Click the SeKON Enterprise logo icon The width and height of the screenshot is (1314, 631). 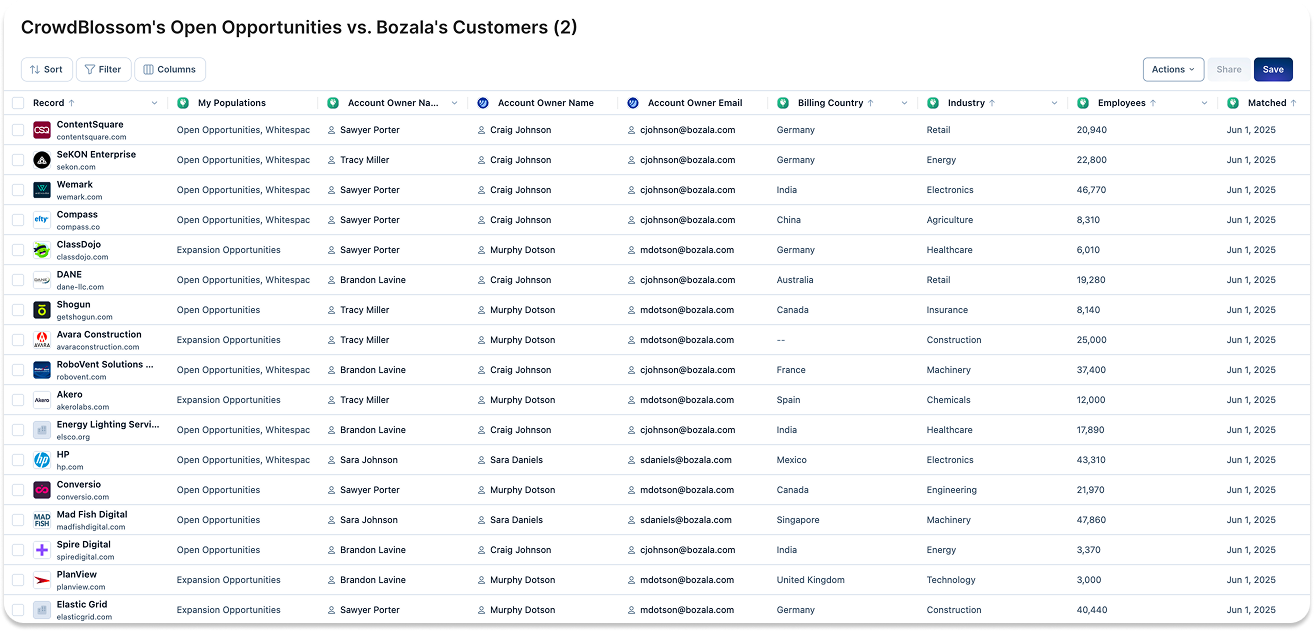42,160
